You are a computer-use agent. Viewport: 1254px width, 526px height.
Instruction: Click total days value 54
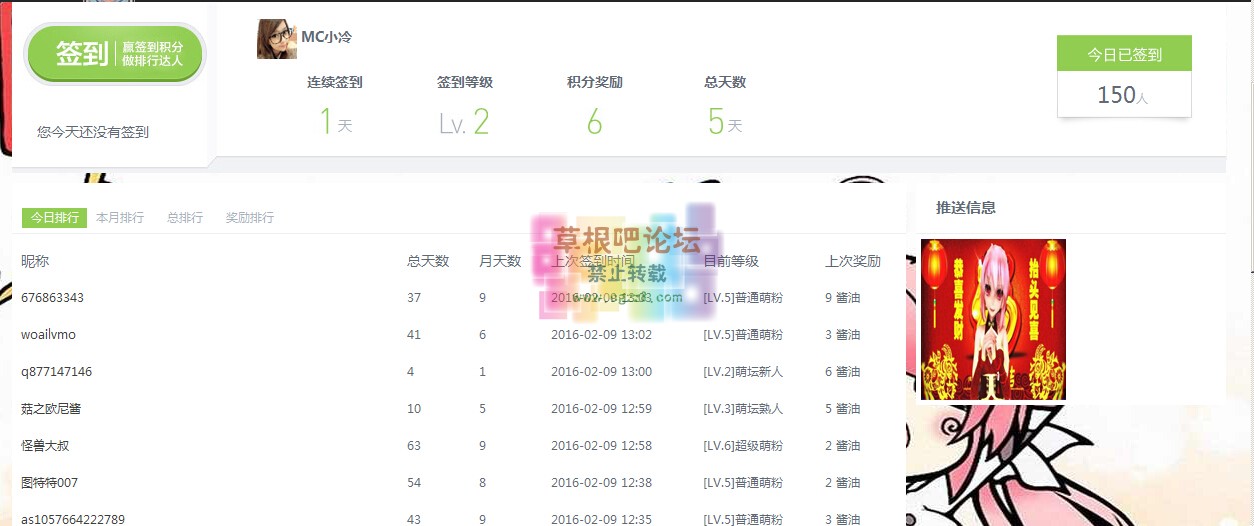(x=414, y=482)
